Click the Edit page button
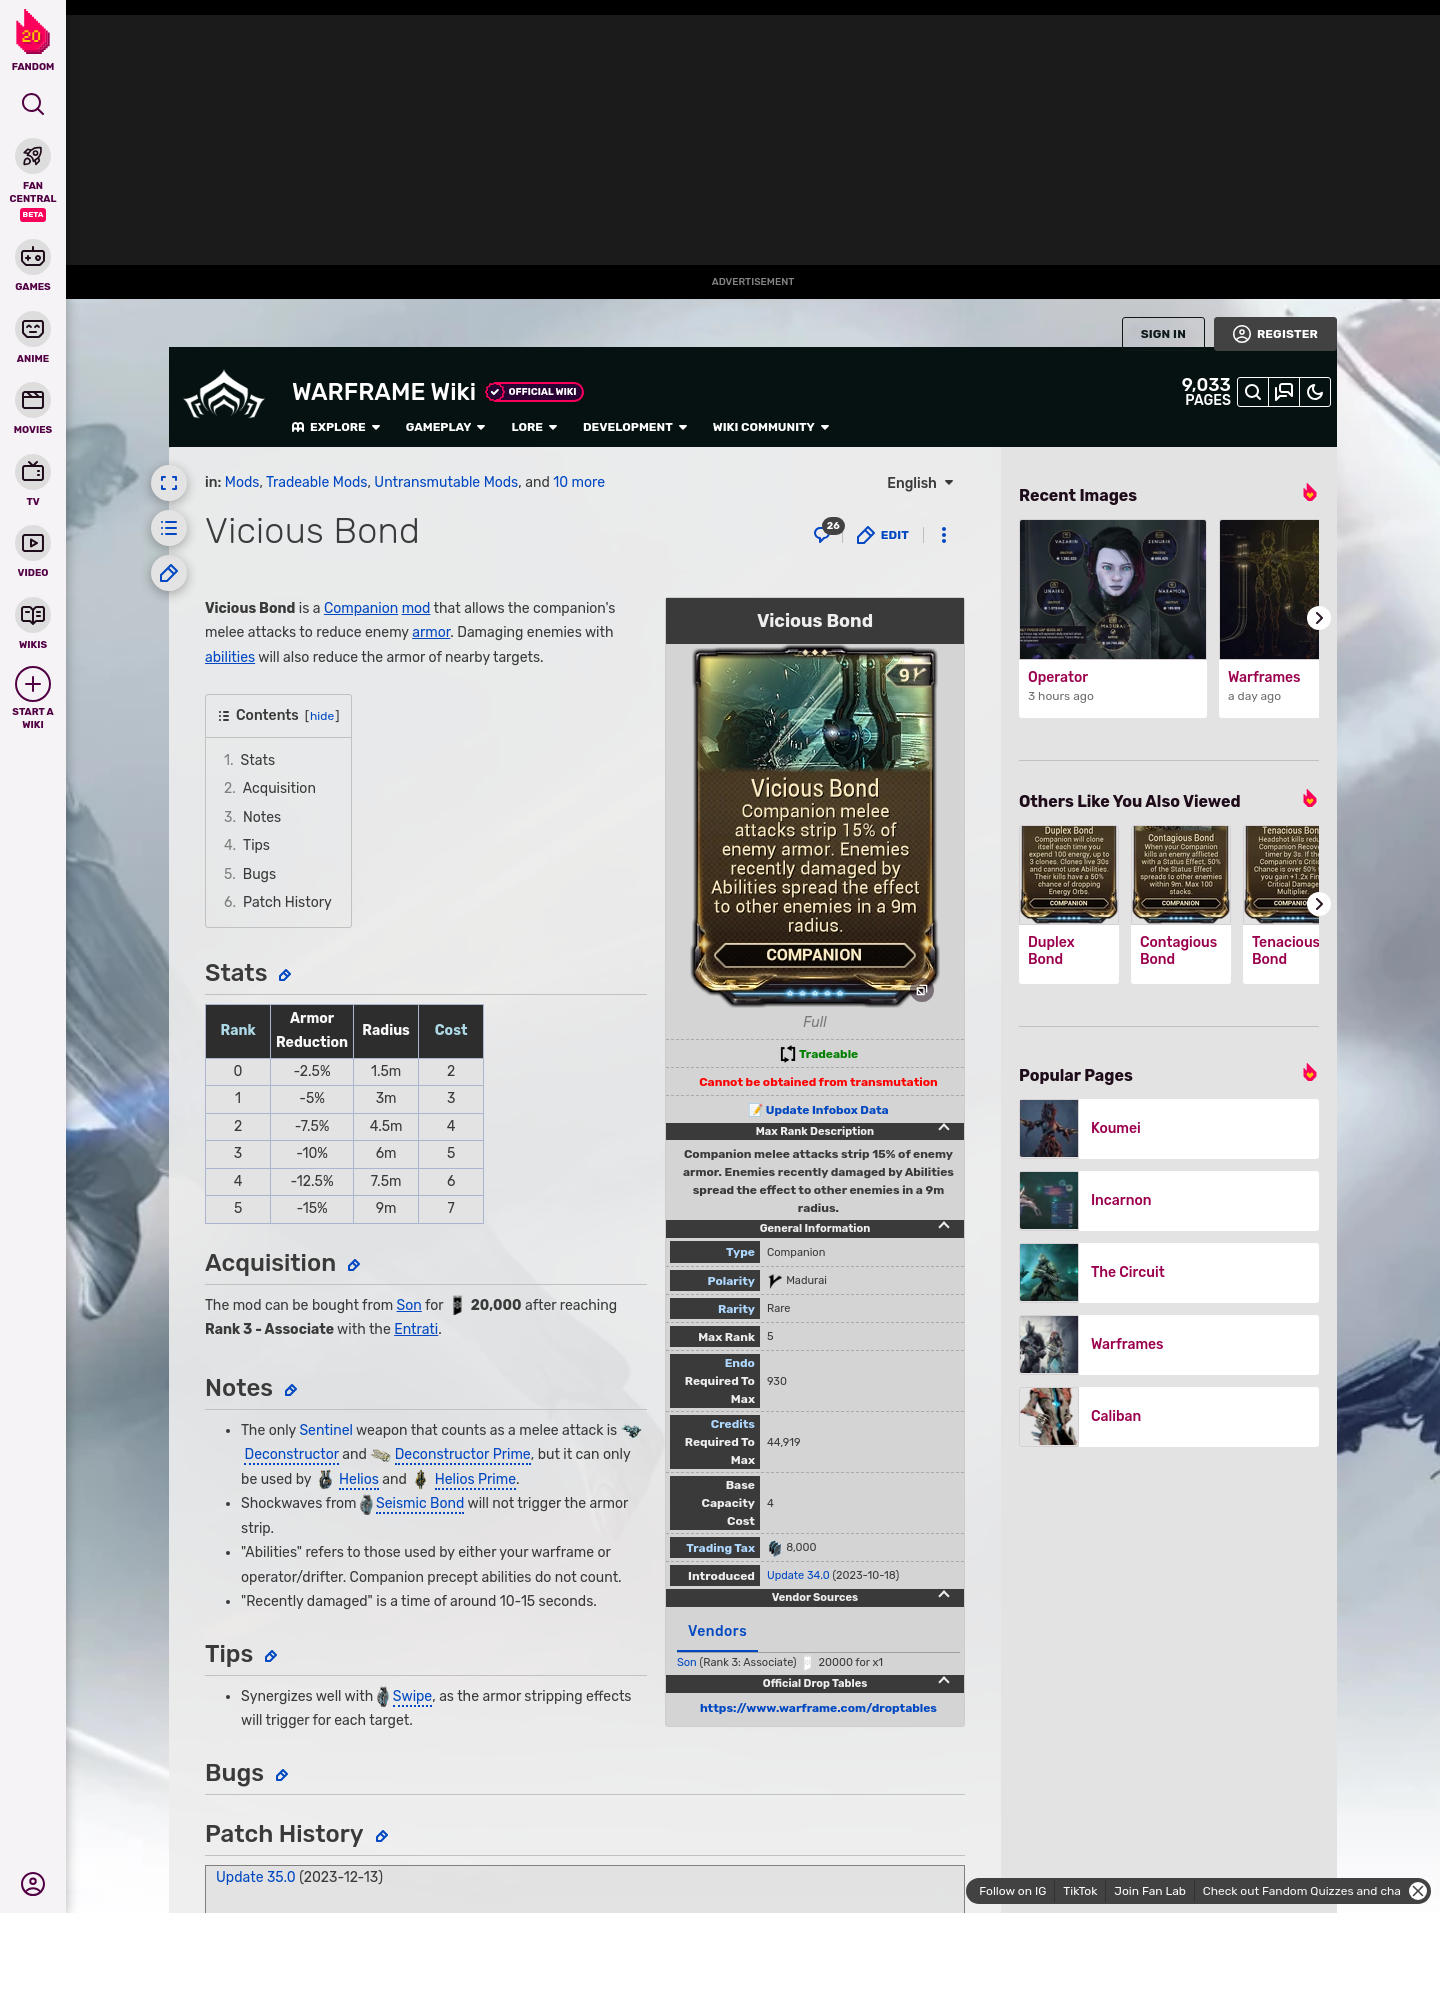Viewport: 1440px width, 2000px height. 883,535
